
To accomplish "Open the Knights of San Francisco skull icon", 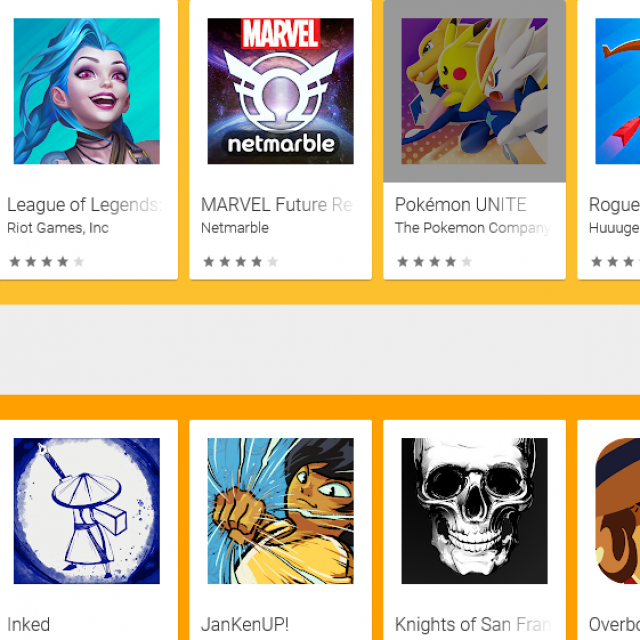I will click(x=474, y=511).
